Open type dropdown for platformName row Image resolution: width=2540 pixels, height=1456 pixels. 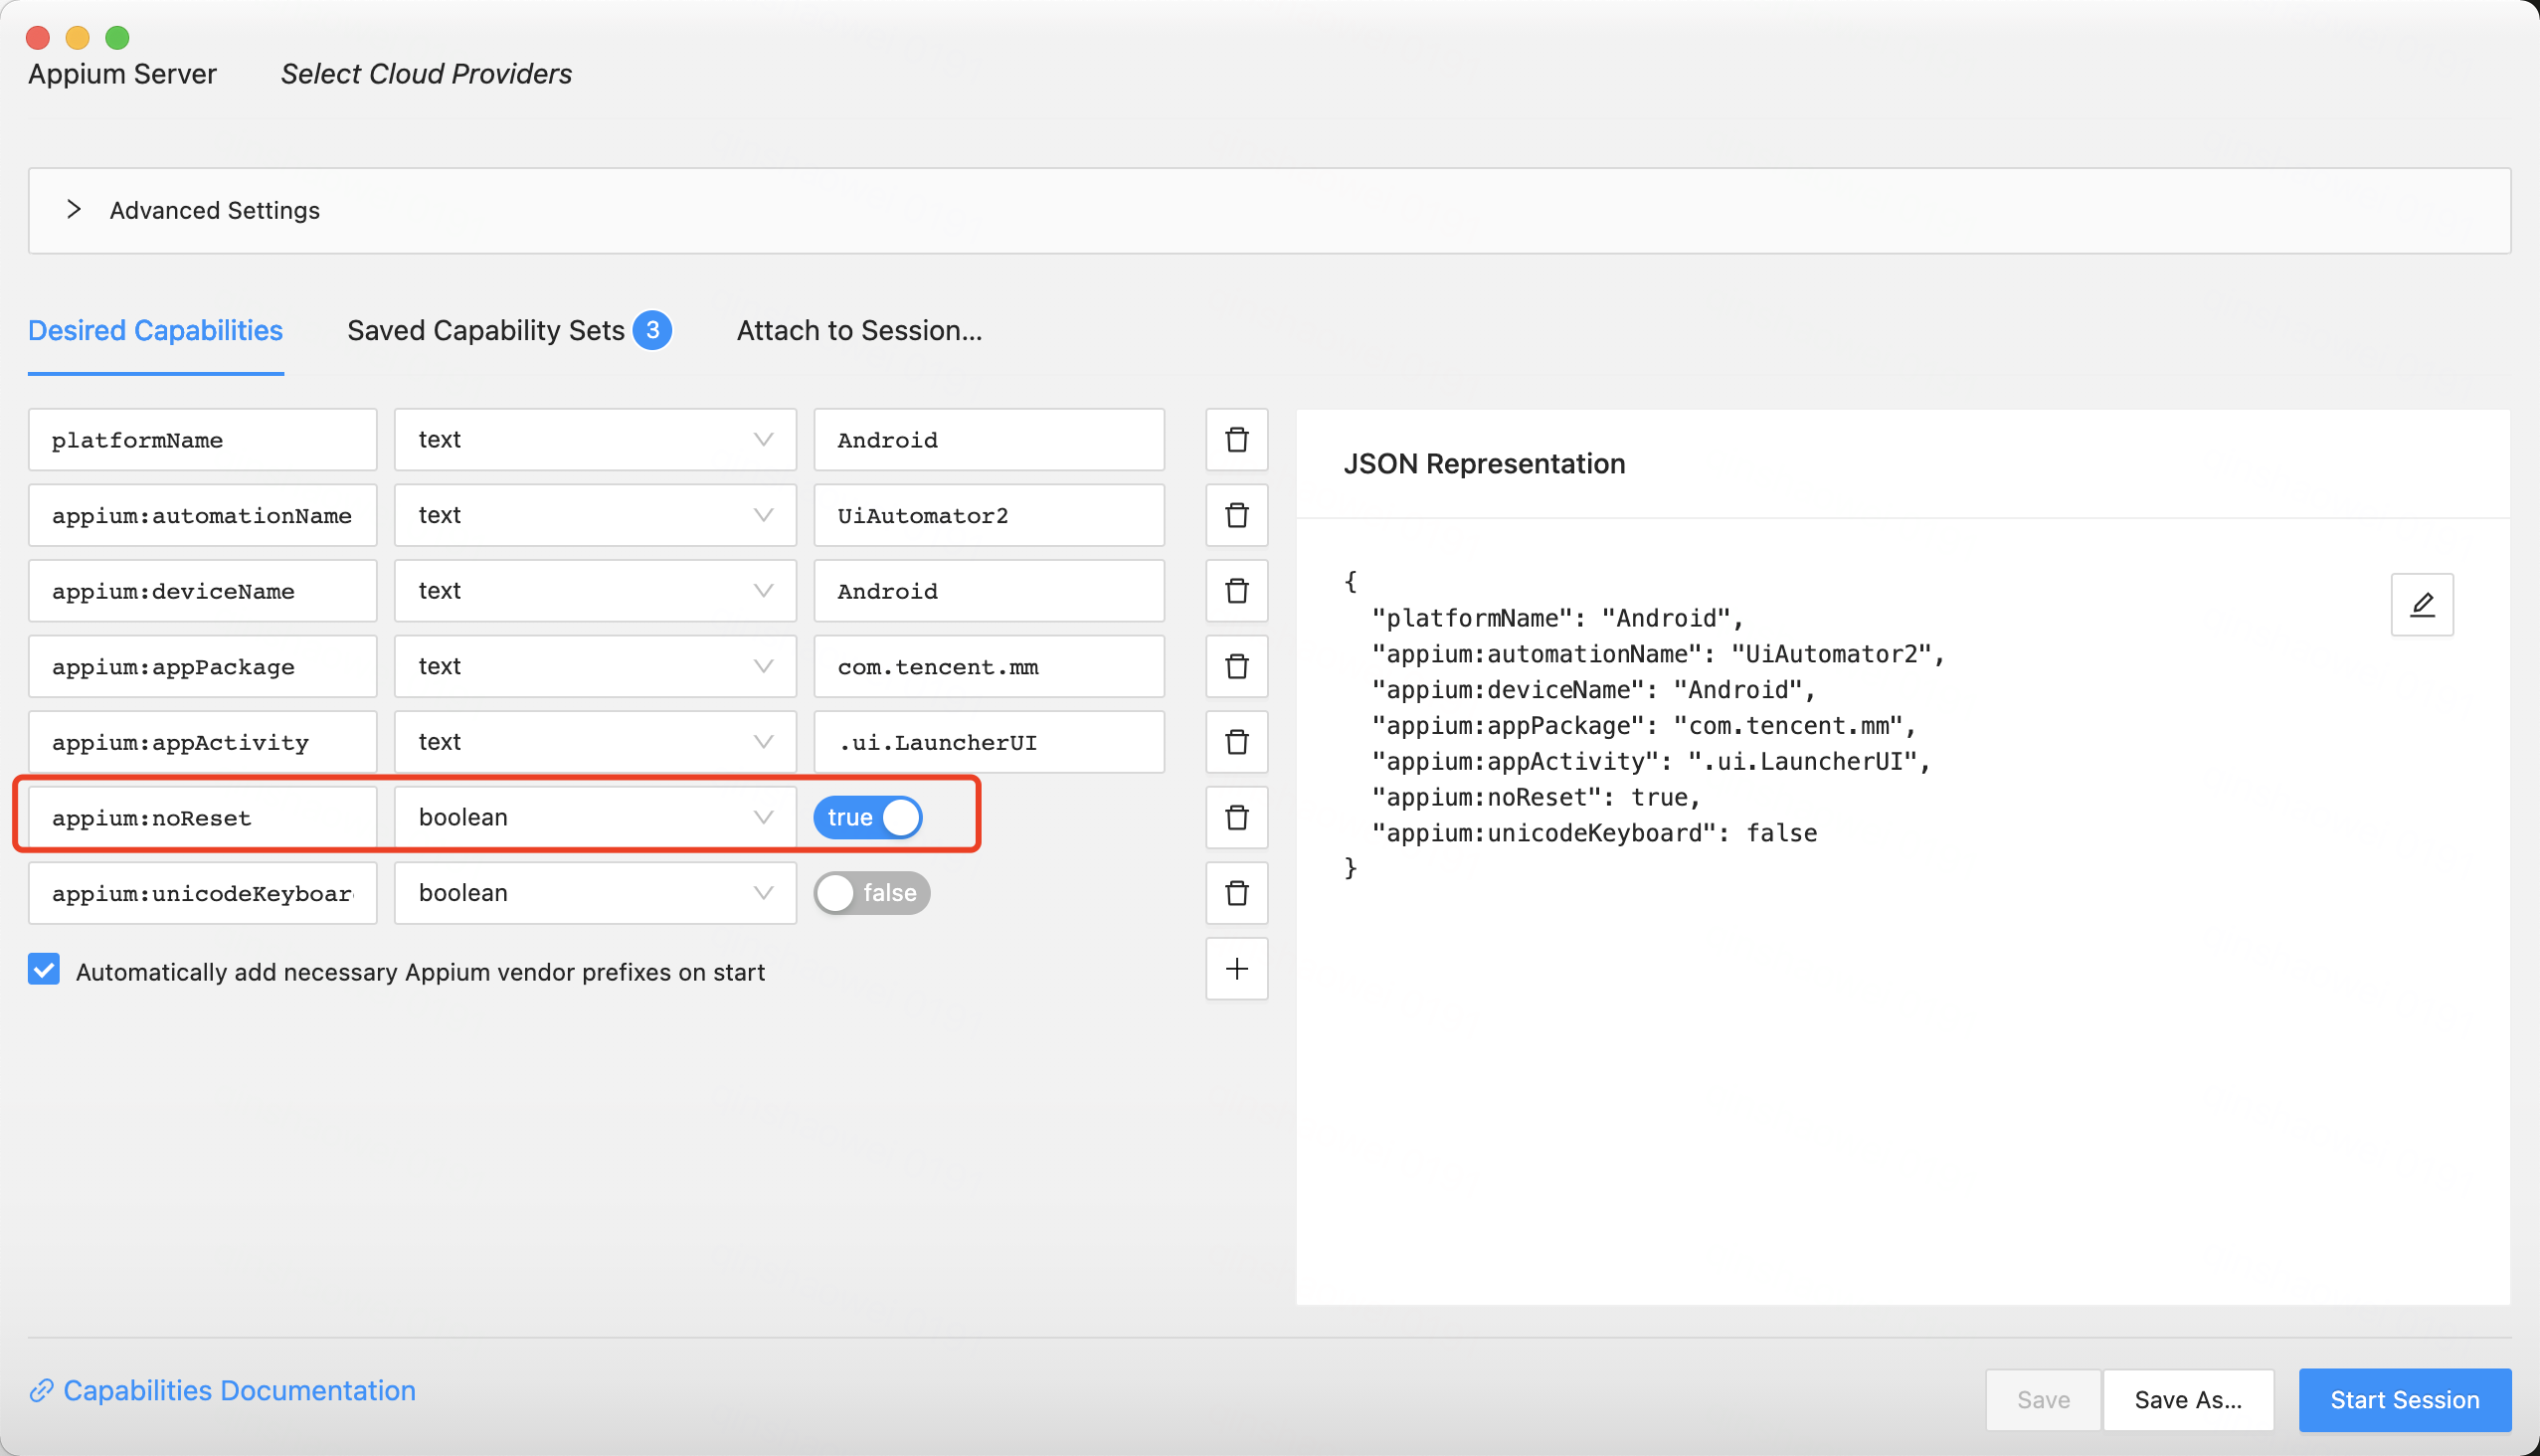[595, 440]
